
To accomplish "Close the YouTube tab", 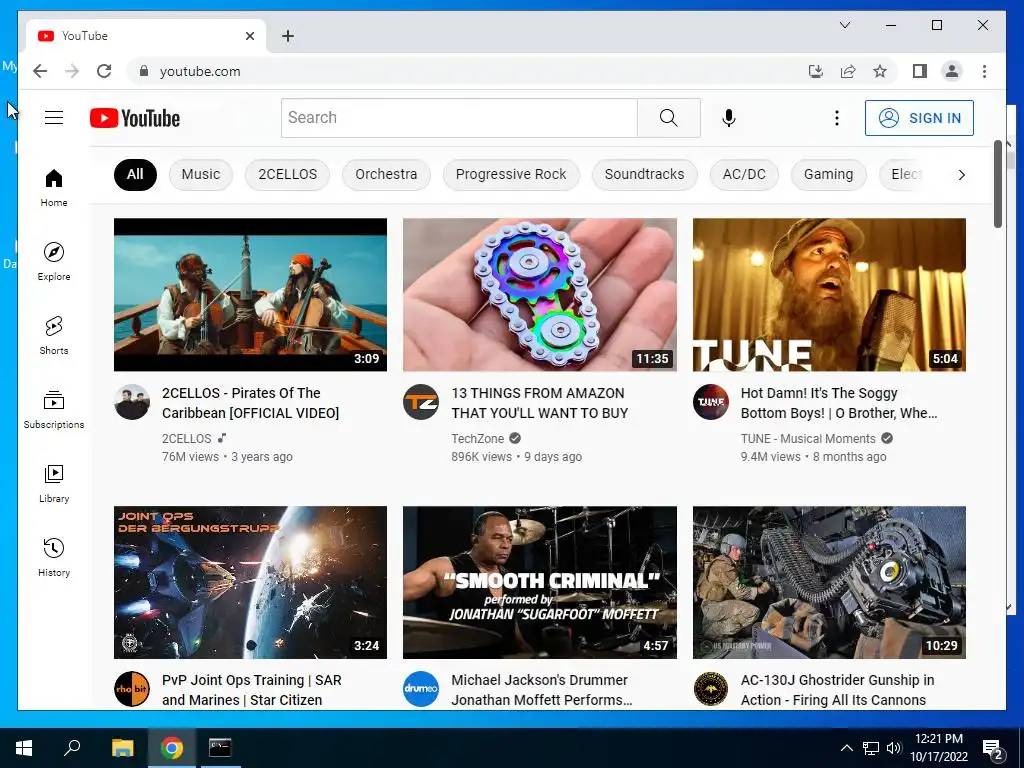I will point(249,36).
